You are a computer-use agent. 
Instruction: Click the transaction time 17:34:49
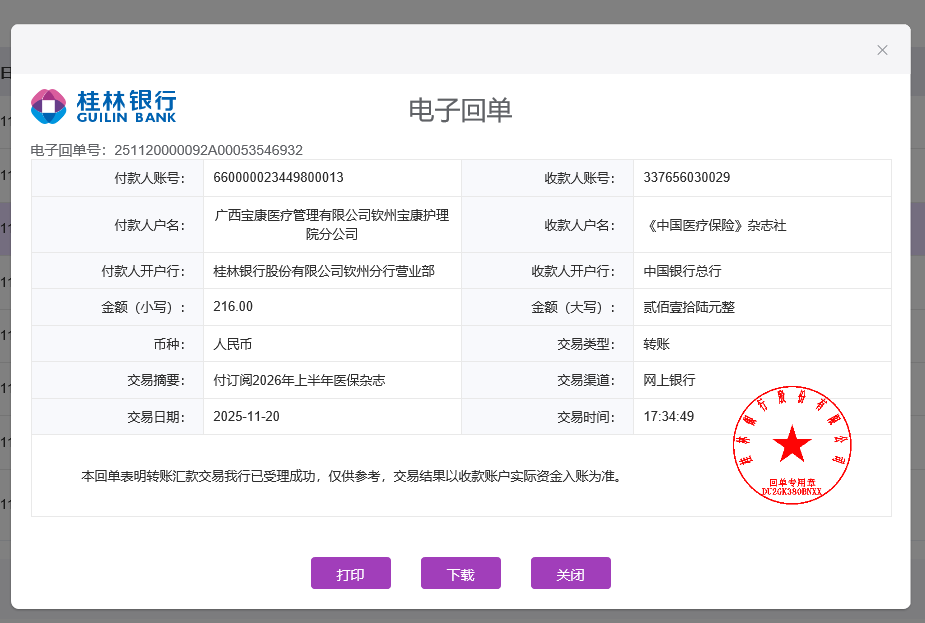[x=668, y=416]
